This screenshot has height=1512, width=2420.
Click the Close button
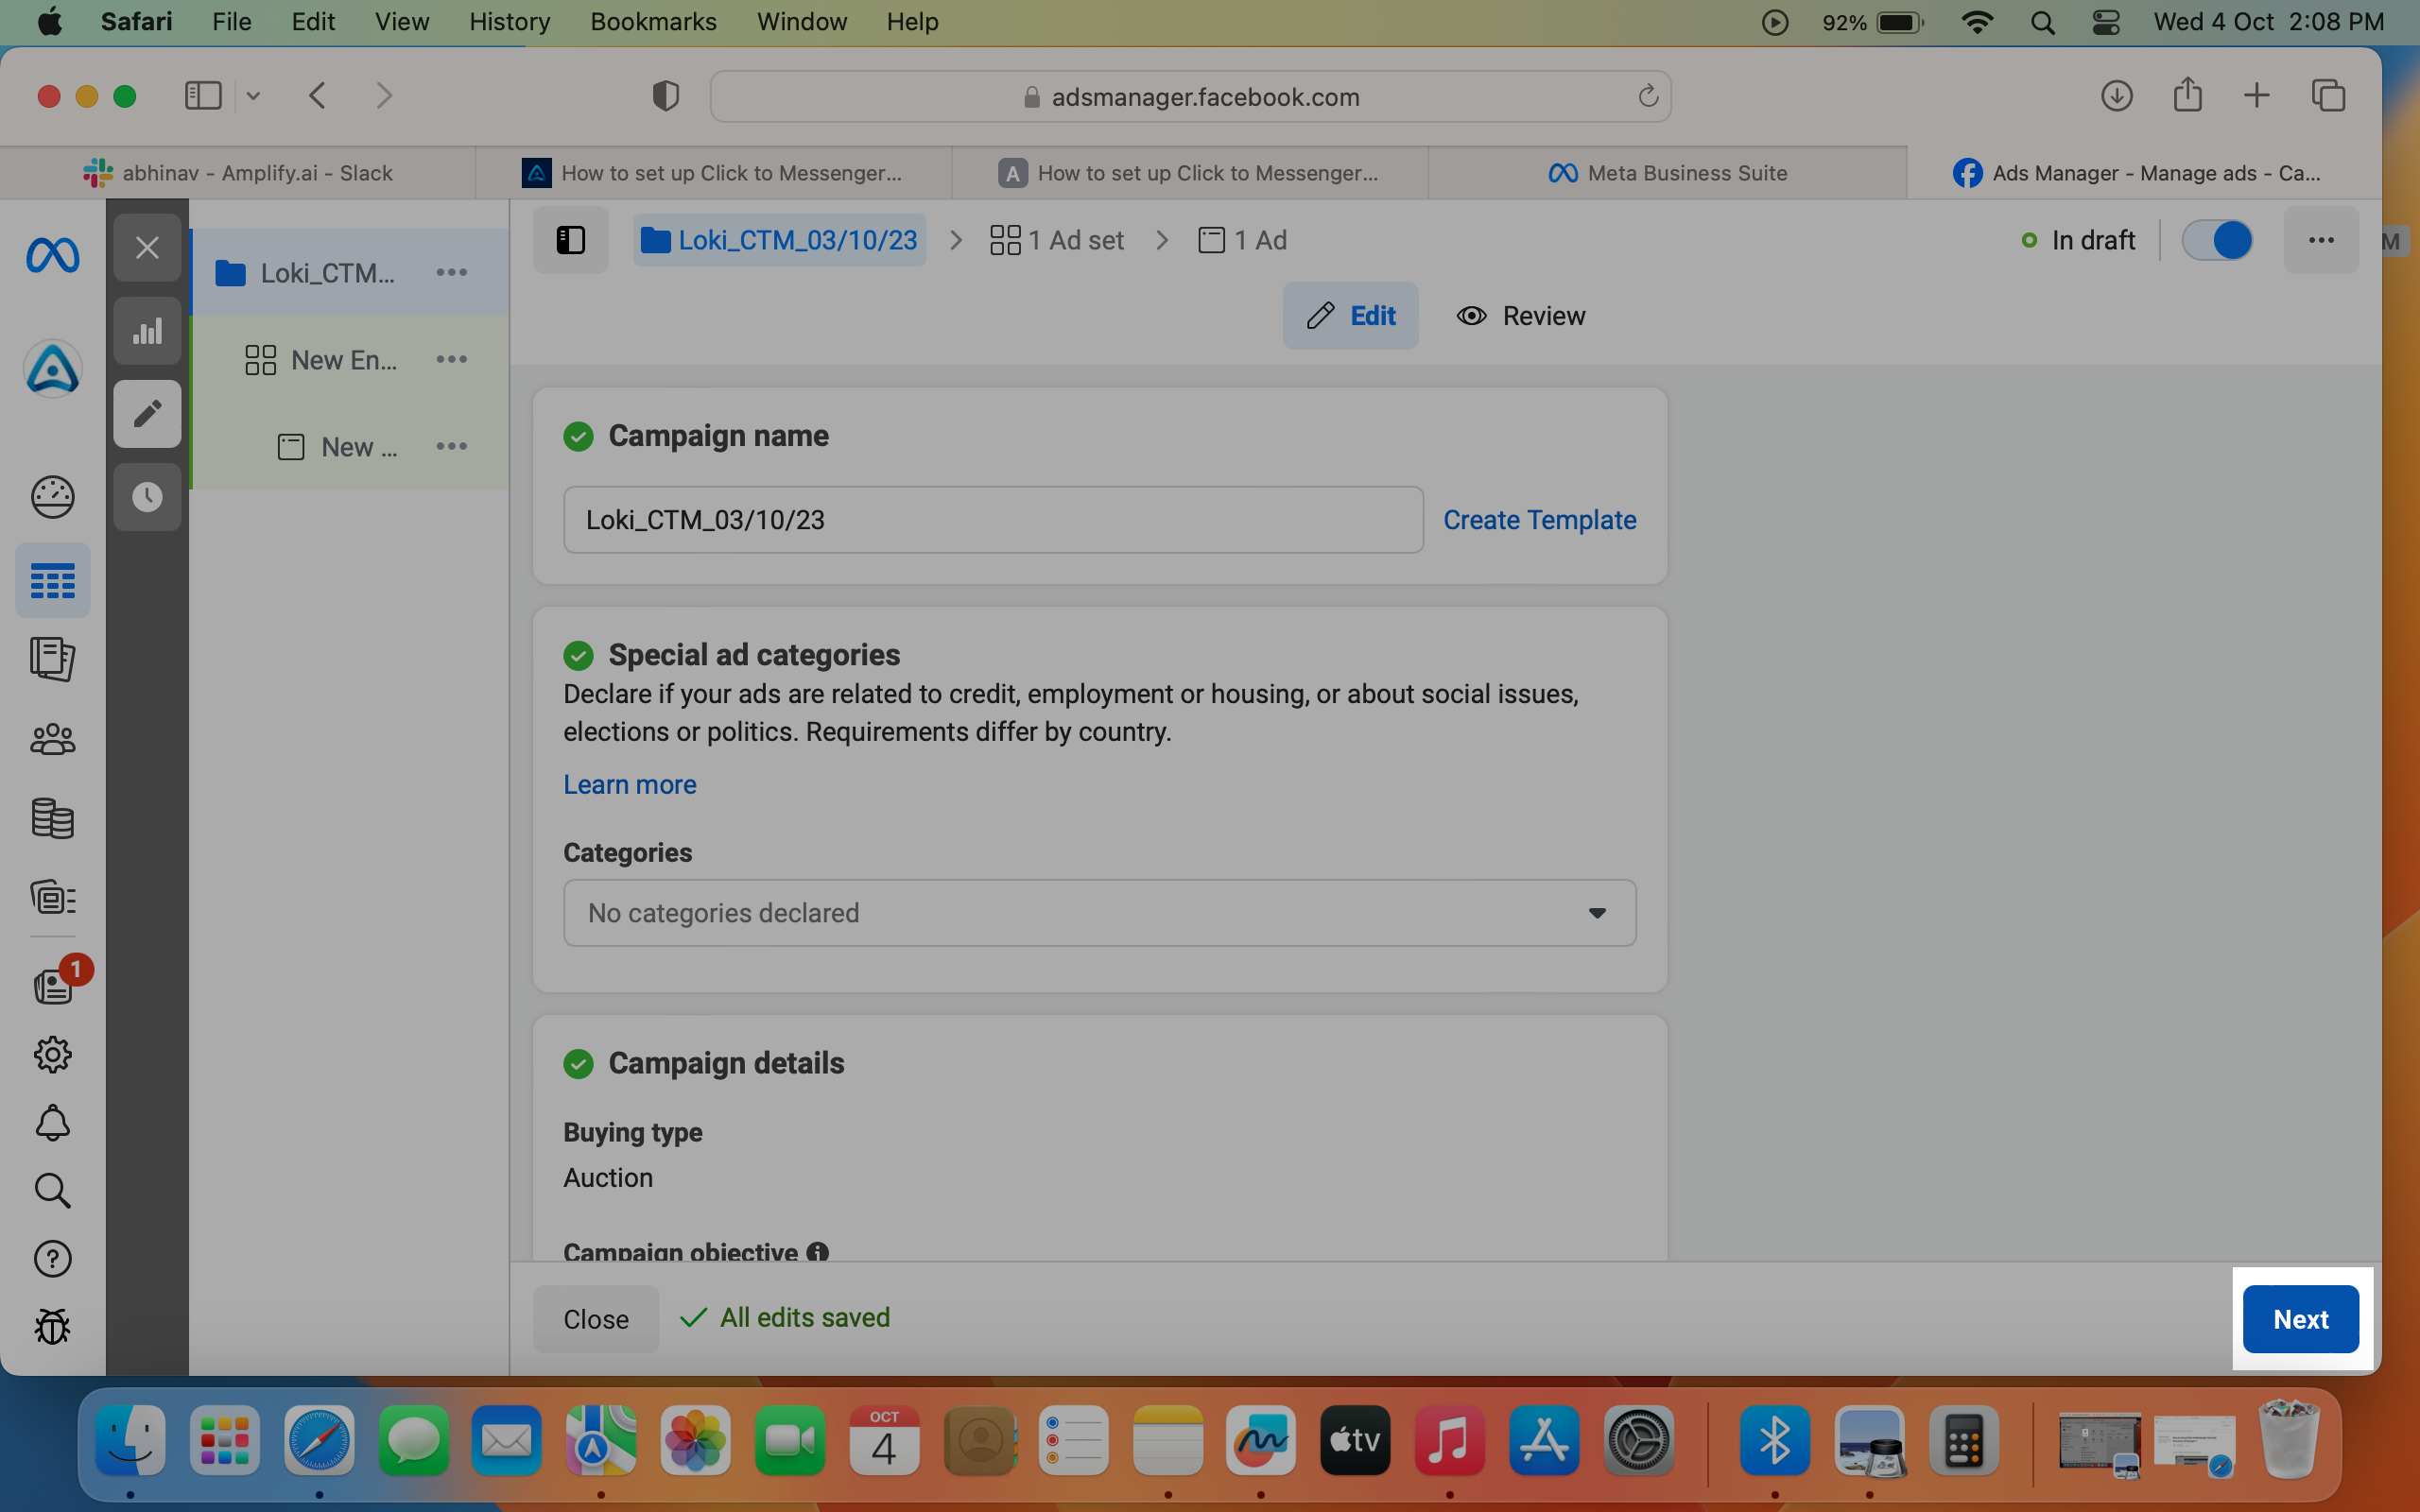coord(596,1319)
